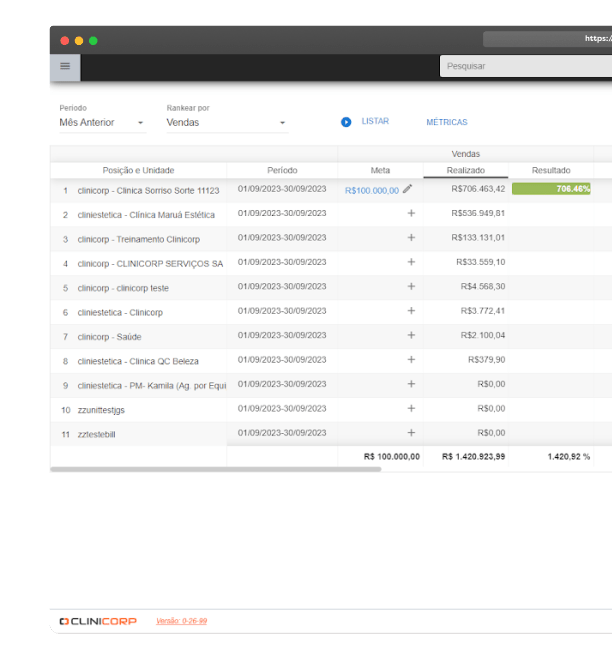Add meta plus for Clinica QC Beleza
Screen dimensions: 612x658
pyautogui.click(x=411, y=360)
